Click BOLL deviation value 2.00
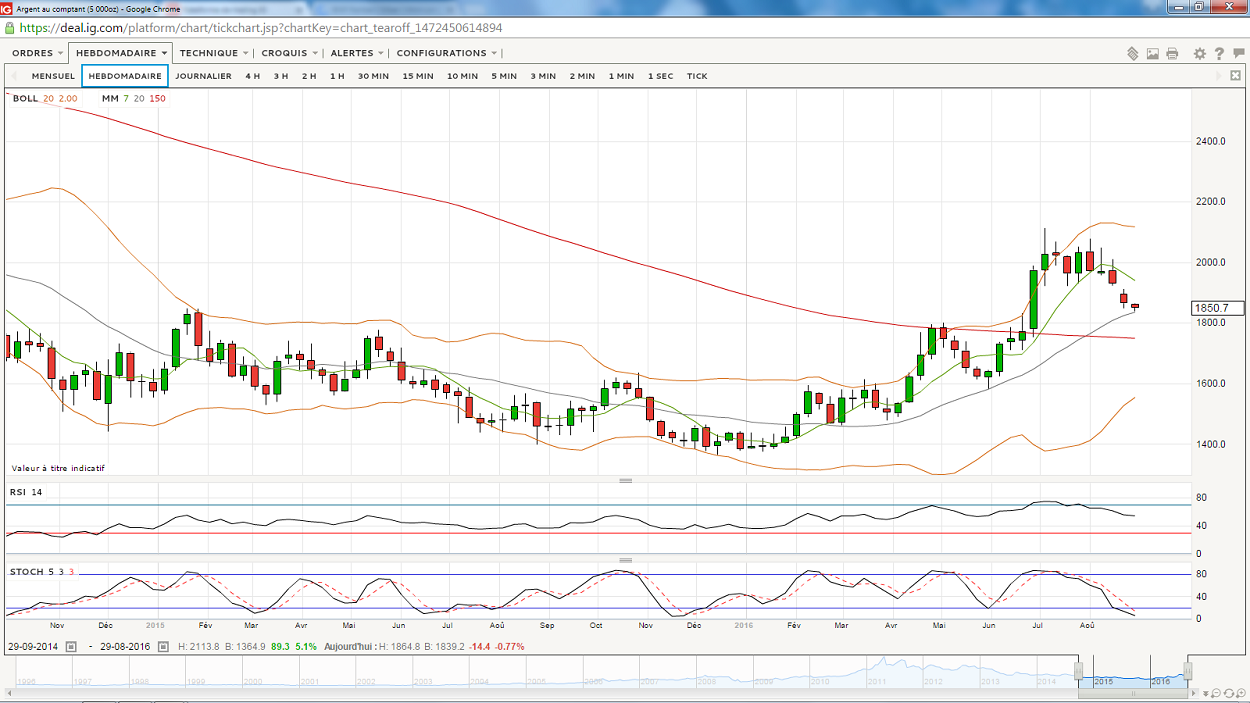Viewport: 1250px width, 703px height. tap(68, 98)
